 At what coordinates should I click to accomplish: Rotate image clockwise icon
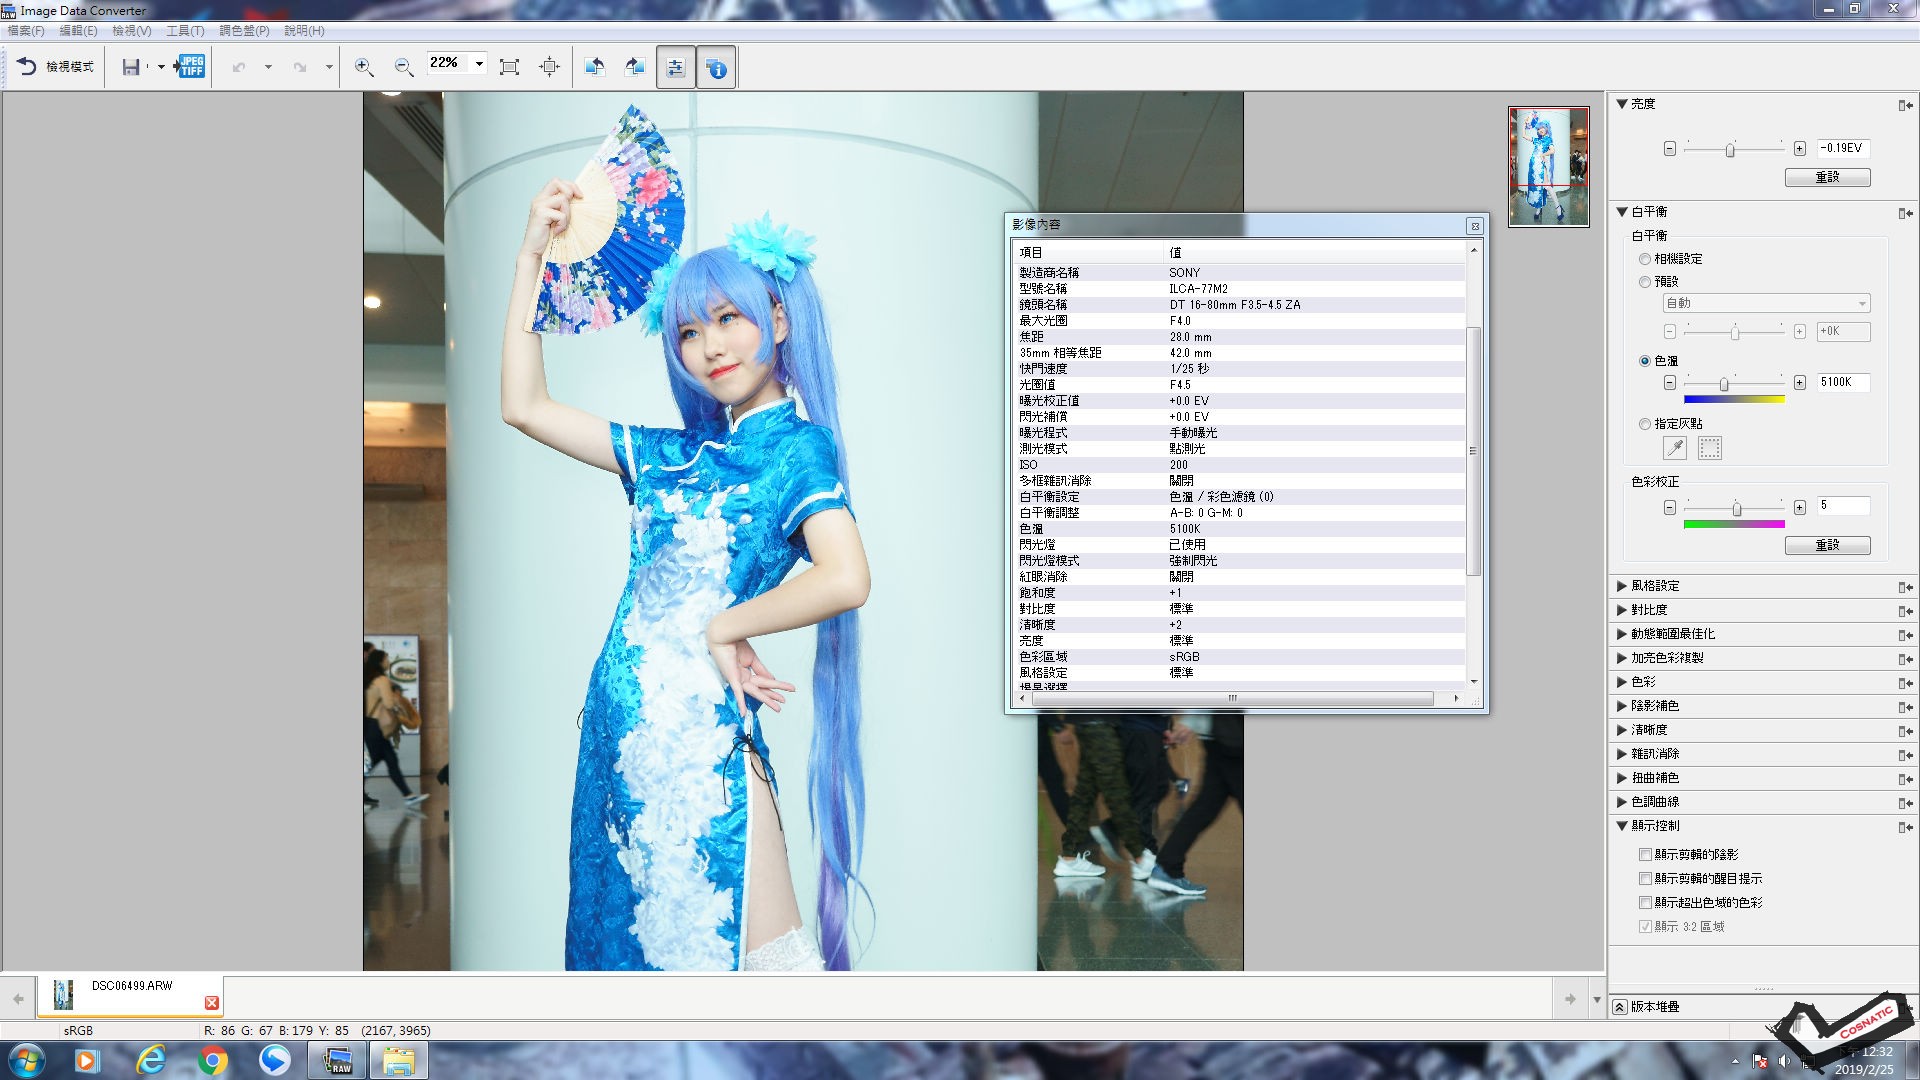[x=634, y=67]
